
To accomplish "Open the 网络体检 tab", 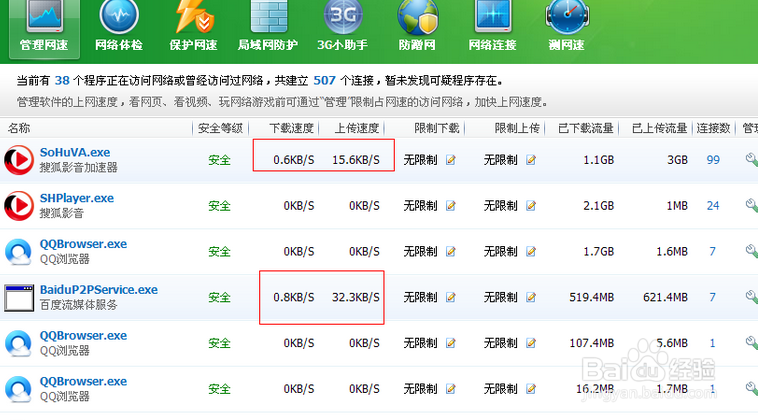I will click(x=118, y=27).
